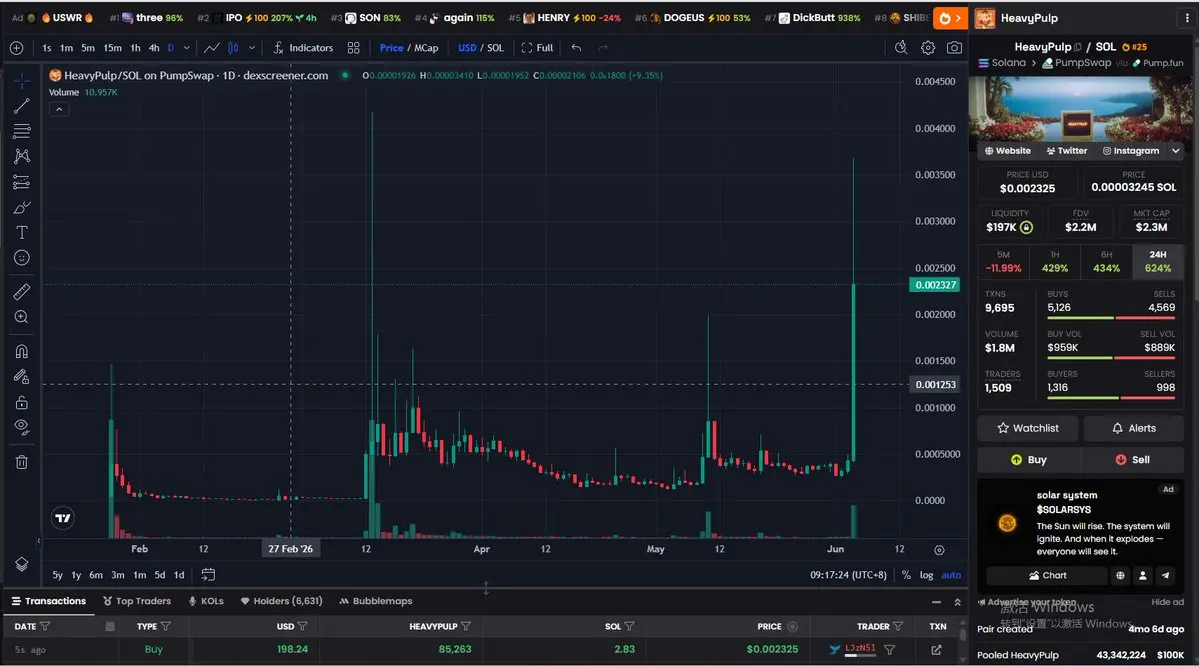The width and height of the screenshot is (1199, 666).
Task: Select the 5m timeframe
Action: pyautogui.click(x=88, y=47)
